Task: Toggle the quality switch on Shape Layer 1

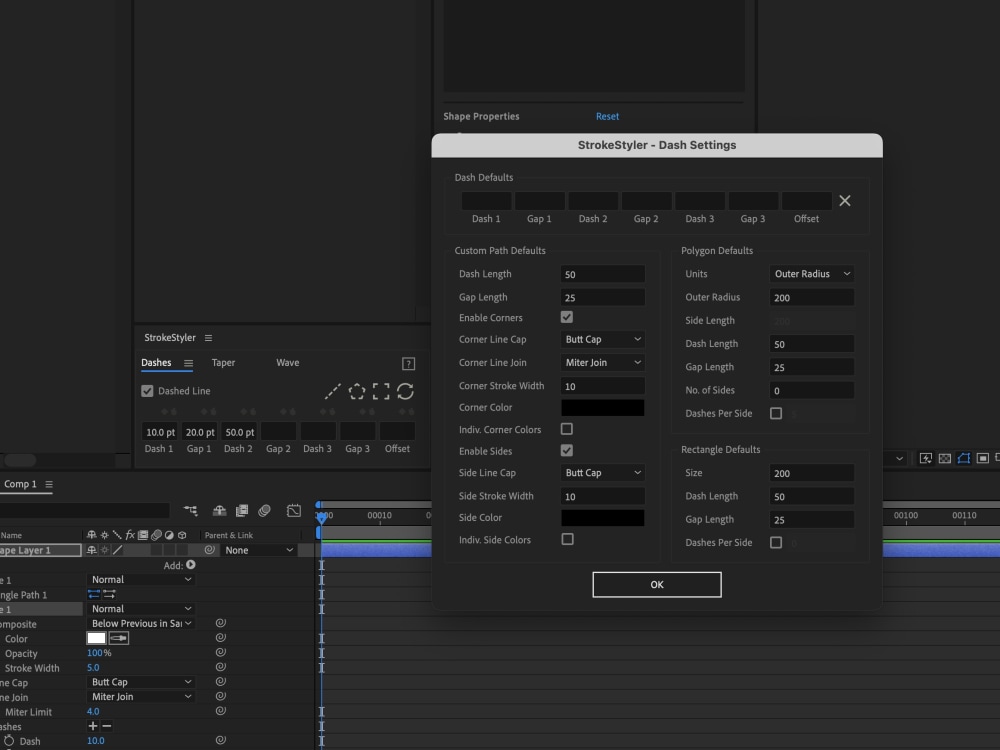Action: pos(118,550)
